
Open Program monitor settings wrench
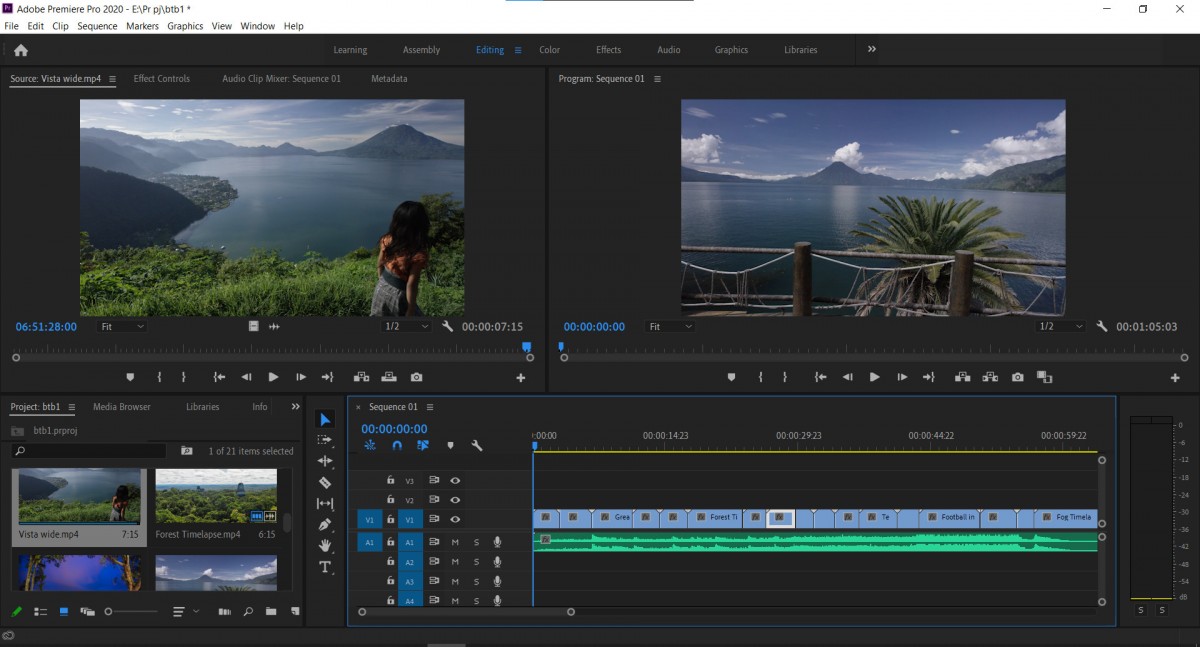[x=1102, y=326]
